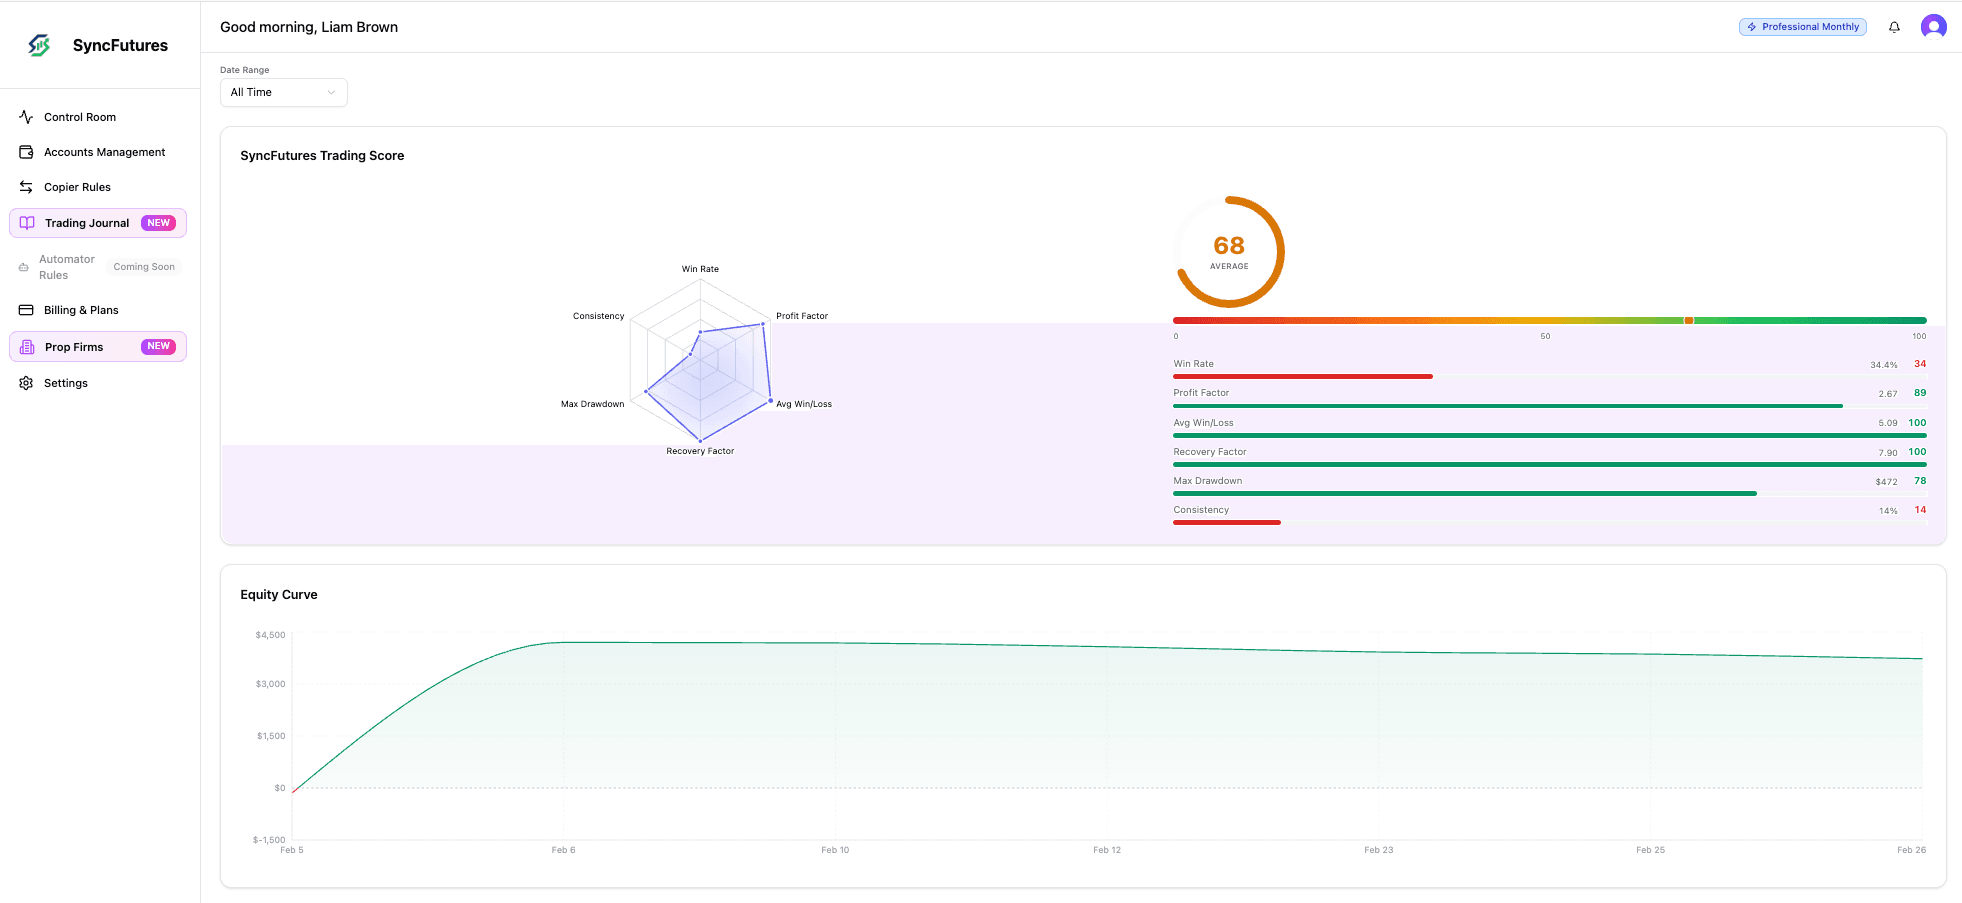Click the Professional Monthly plan badge
The height and width of the screenshot is (903, 1962).
point(1802,27)
